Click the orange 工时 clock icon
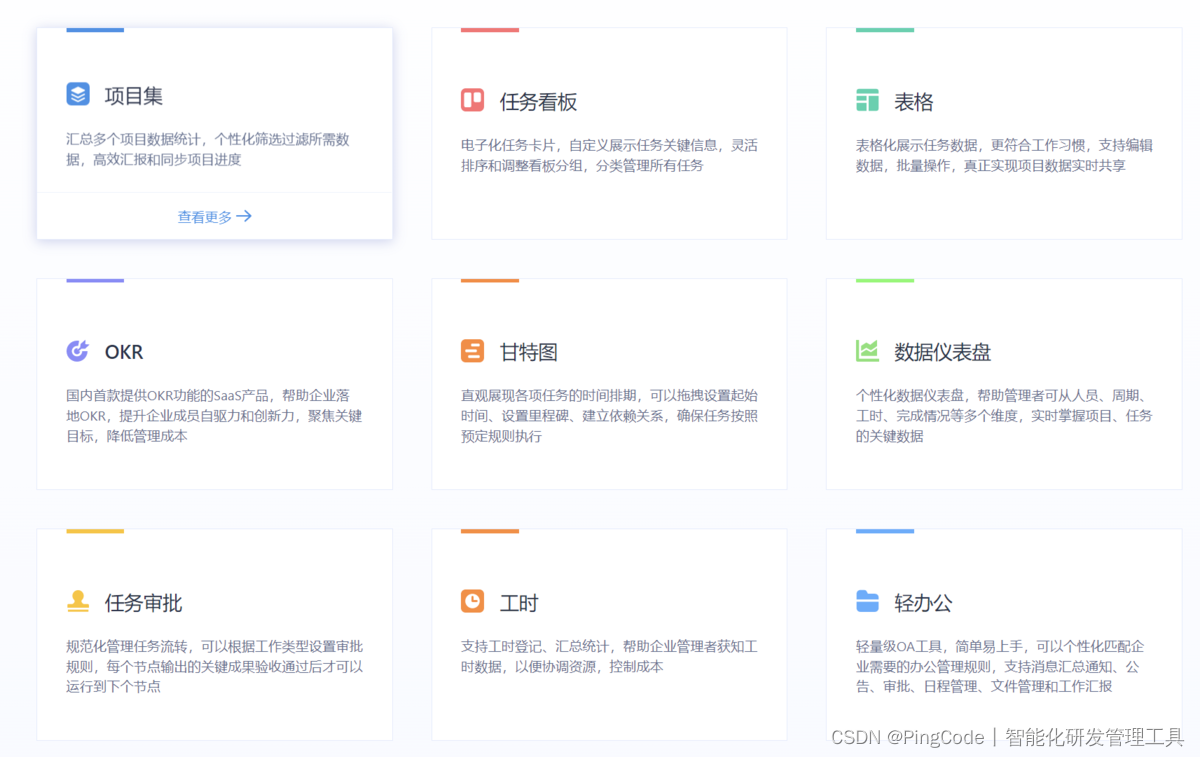This screenshot has width=1200, height=757. [x=472, y=601]
